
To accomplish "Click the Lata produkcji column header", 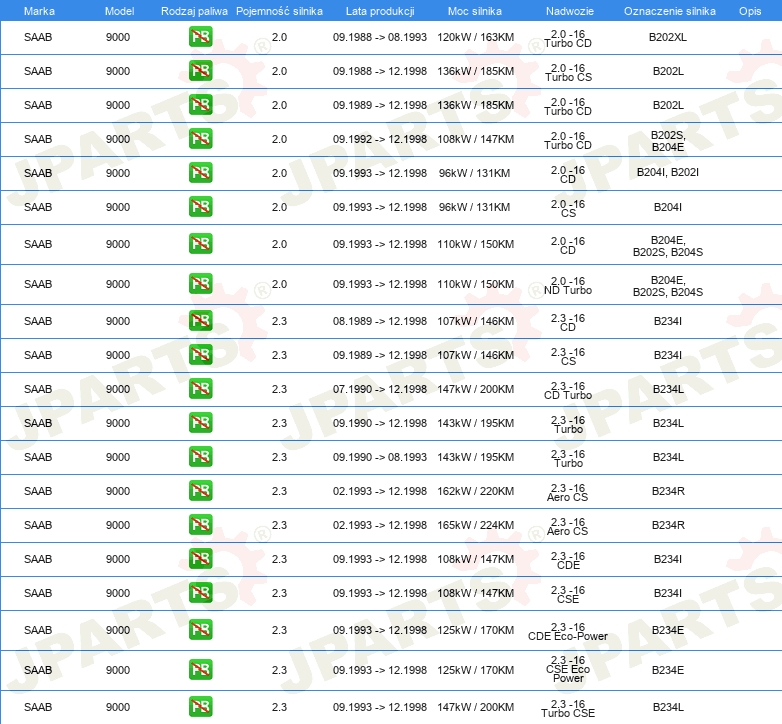I will 380,11.
